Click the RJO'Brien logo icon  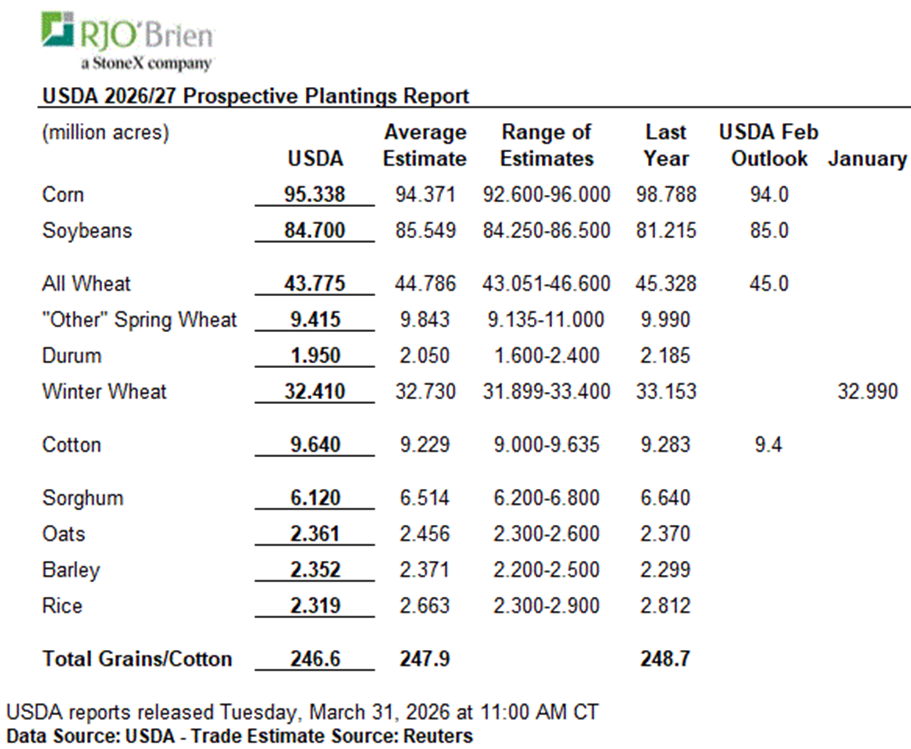coord(57,29)
